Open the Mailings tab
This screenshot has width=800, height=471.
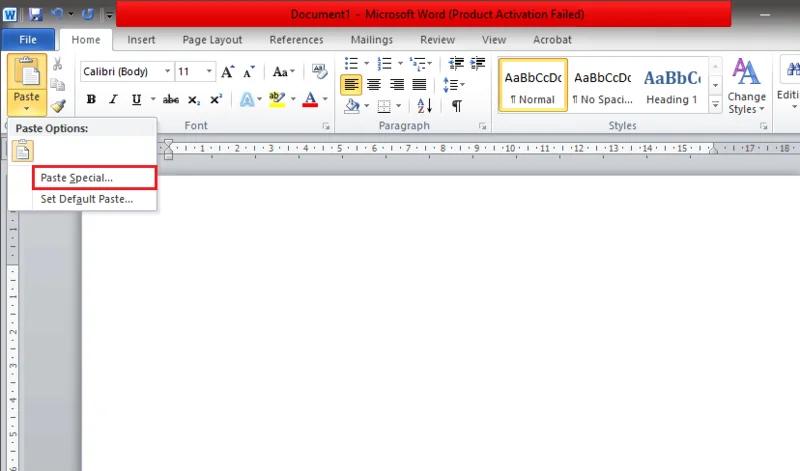click(x=372, y=40)
